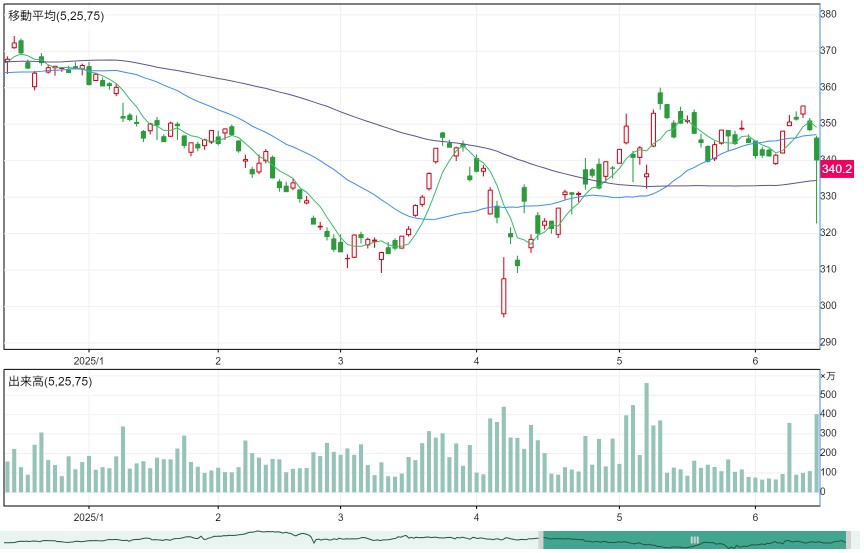Click the unselected overview area left of range selector

click(x=269, y=540)
